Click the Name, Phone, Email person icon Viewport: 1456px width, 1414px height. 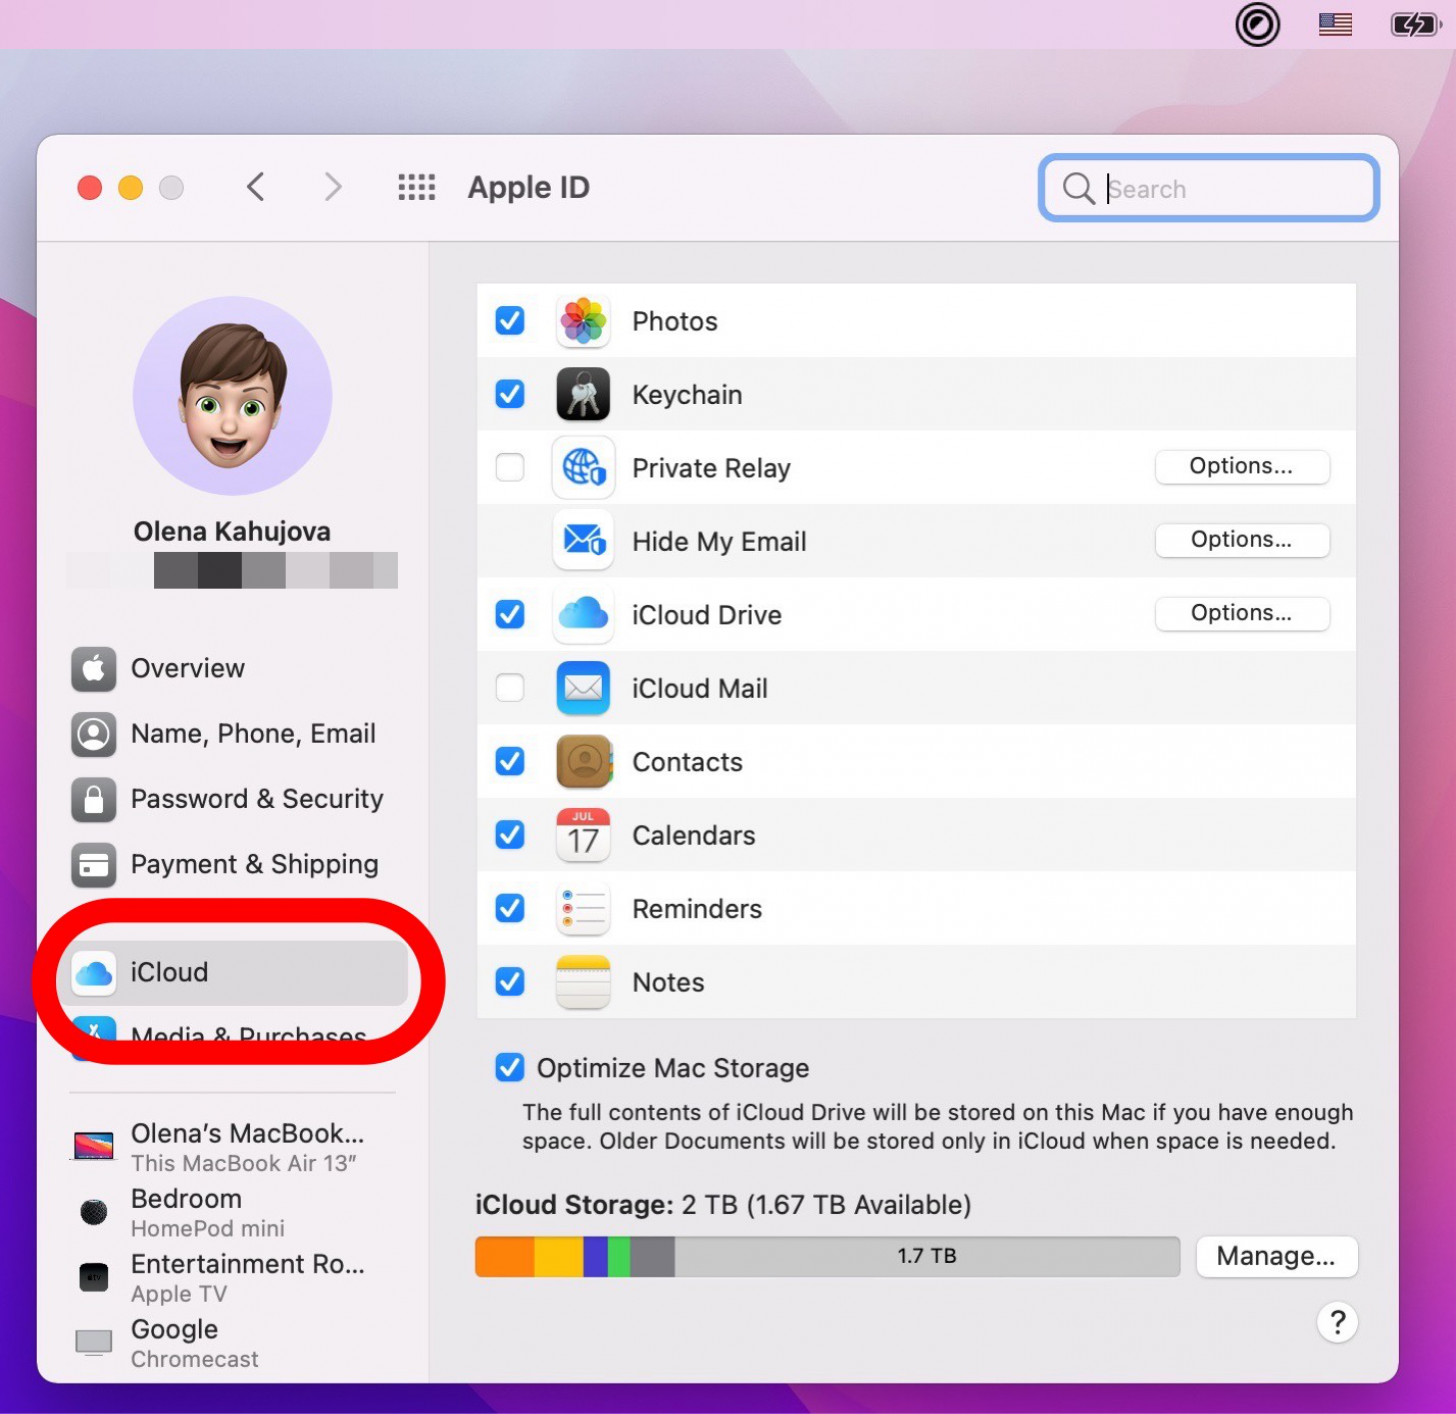(x=94, y=734)
